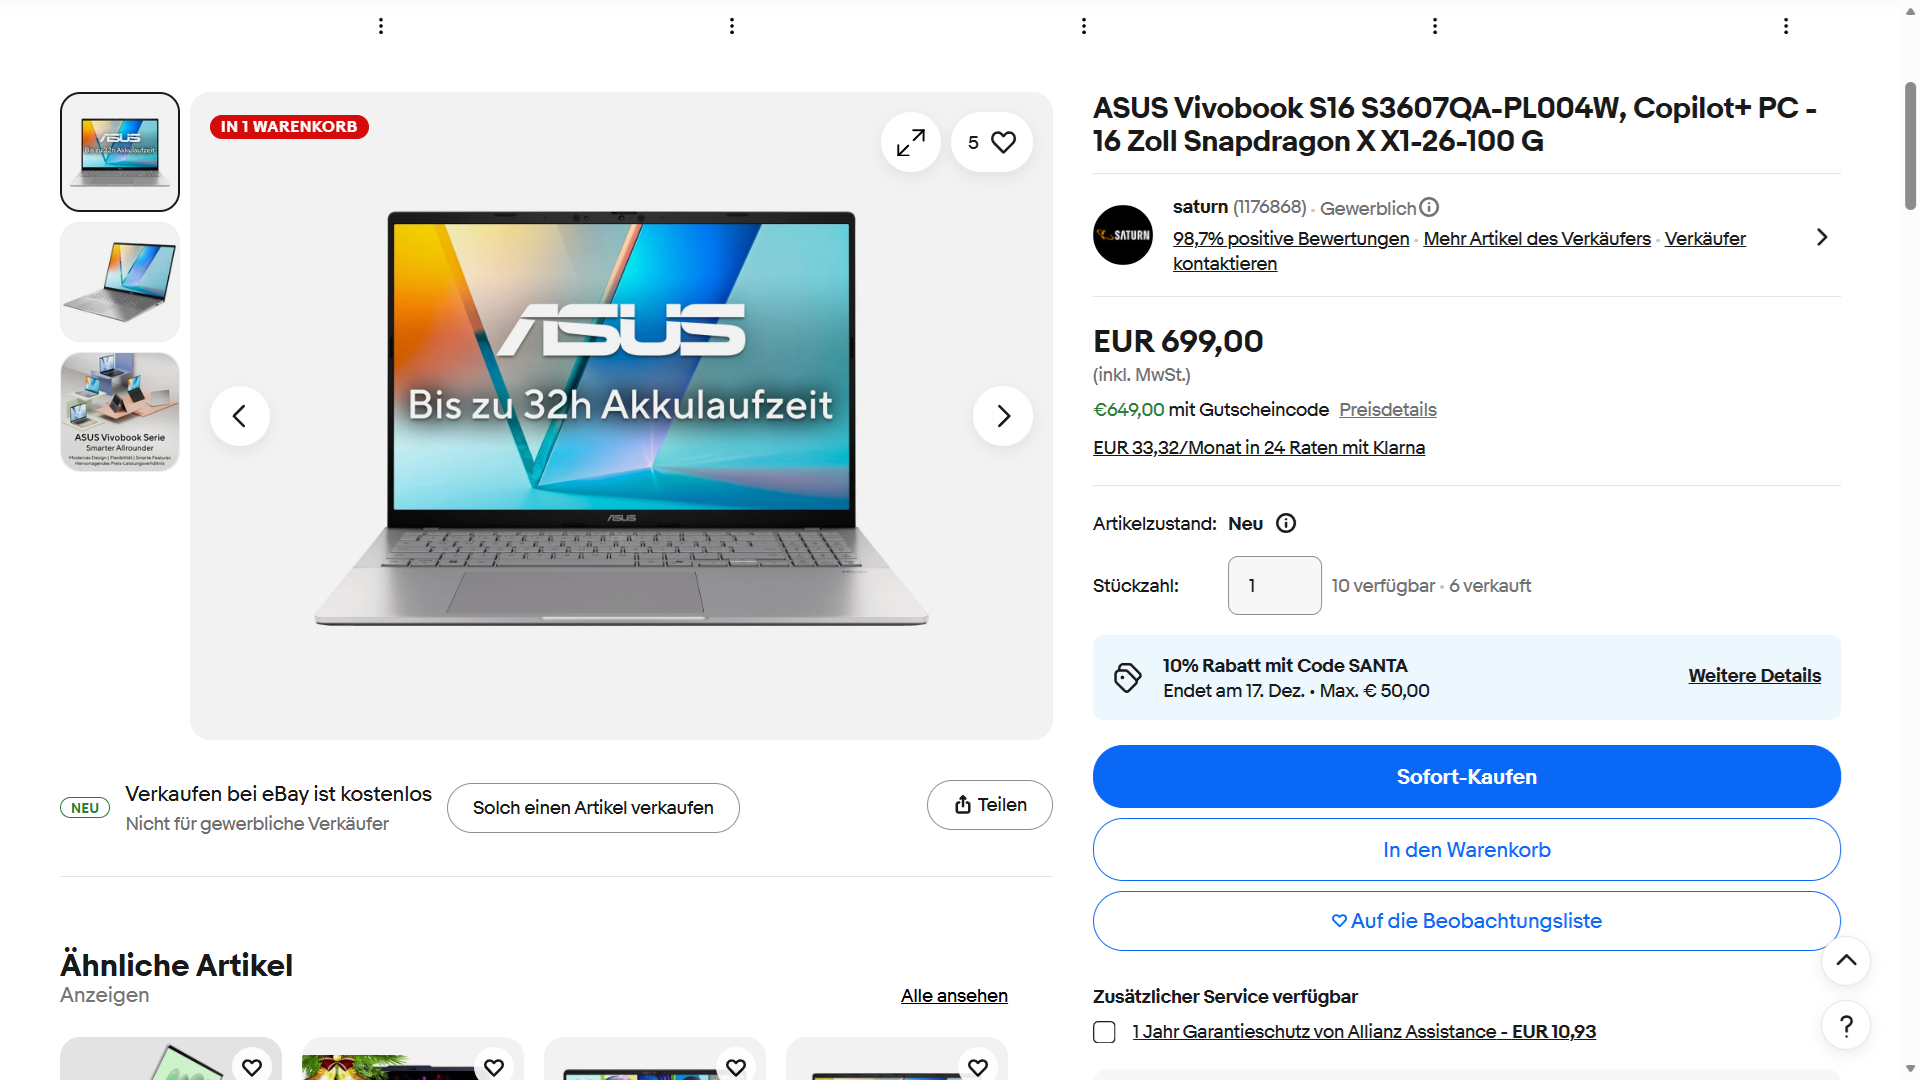This screenshot has width=1920, height=1080.
Task: Open Weitere Details for SANTA coupon
Action: pyautogui.click(x=1754, y=676)
